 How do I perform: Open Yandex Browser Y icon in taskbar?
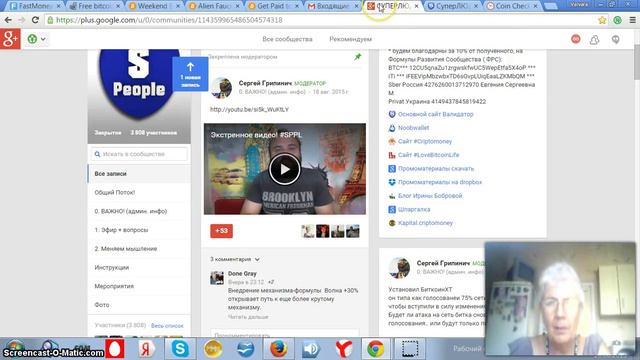tap(344, 349)
